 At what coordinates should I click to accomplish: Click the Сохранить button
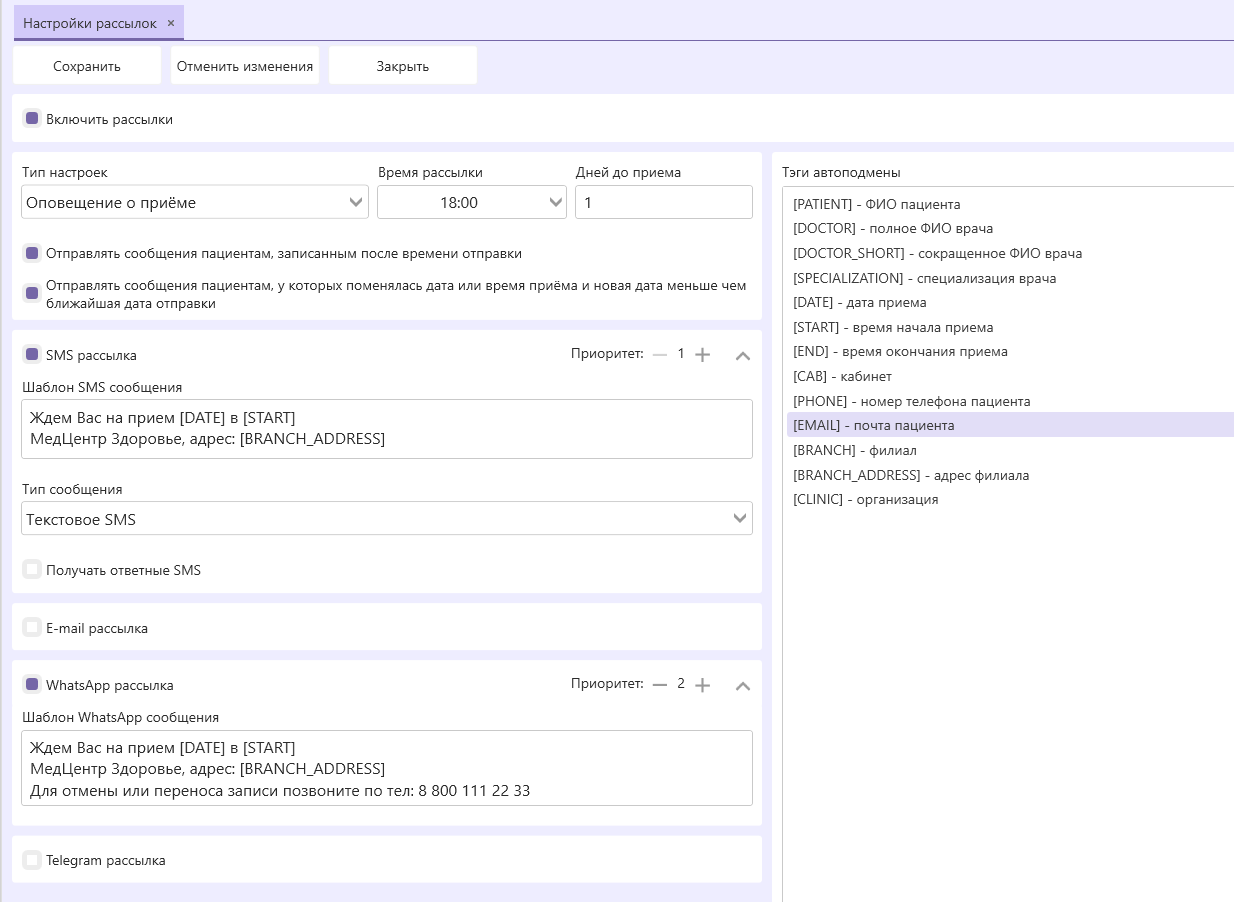[x=87, y=66]
